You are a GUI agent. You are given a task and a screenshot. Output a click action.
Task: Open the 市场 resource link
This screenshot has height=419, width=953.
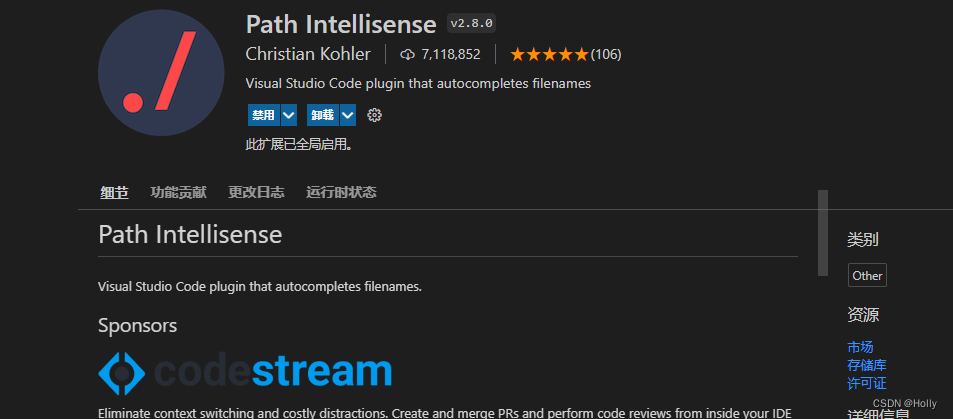860,347
